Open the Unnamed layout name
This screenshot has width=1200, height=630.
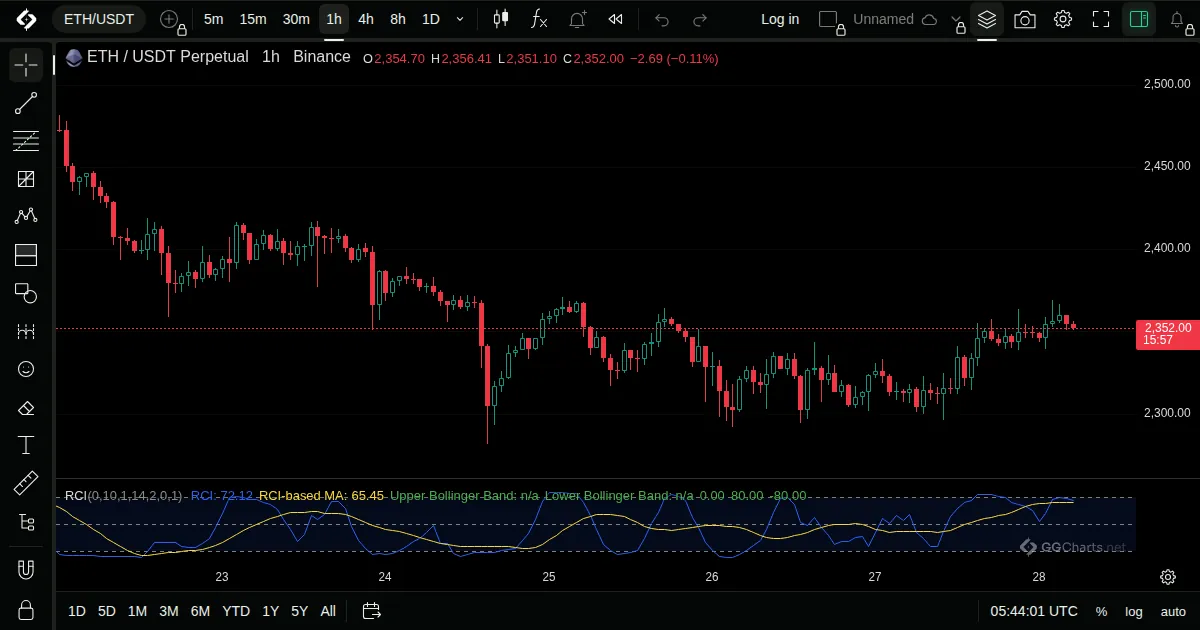[883, 19]
